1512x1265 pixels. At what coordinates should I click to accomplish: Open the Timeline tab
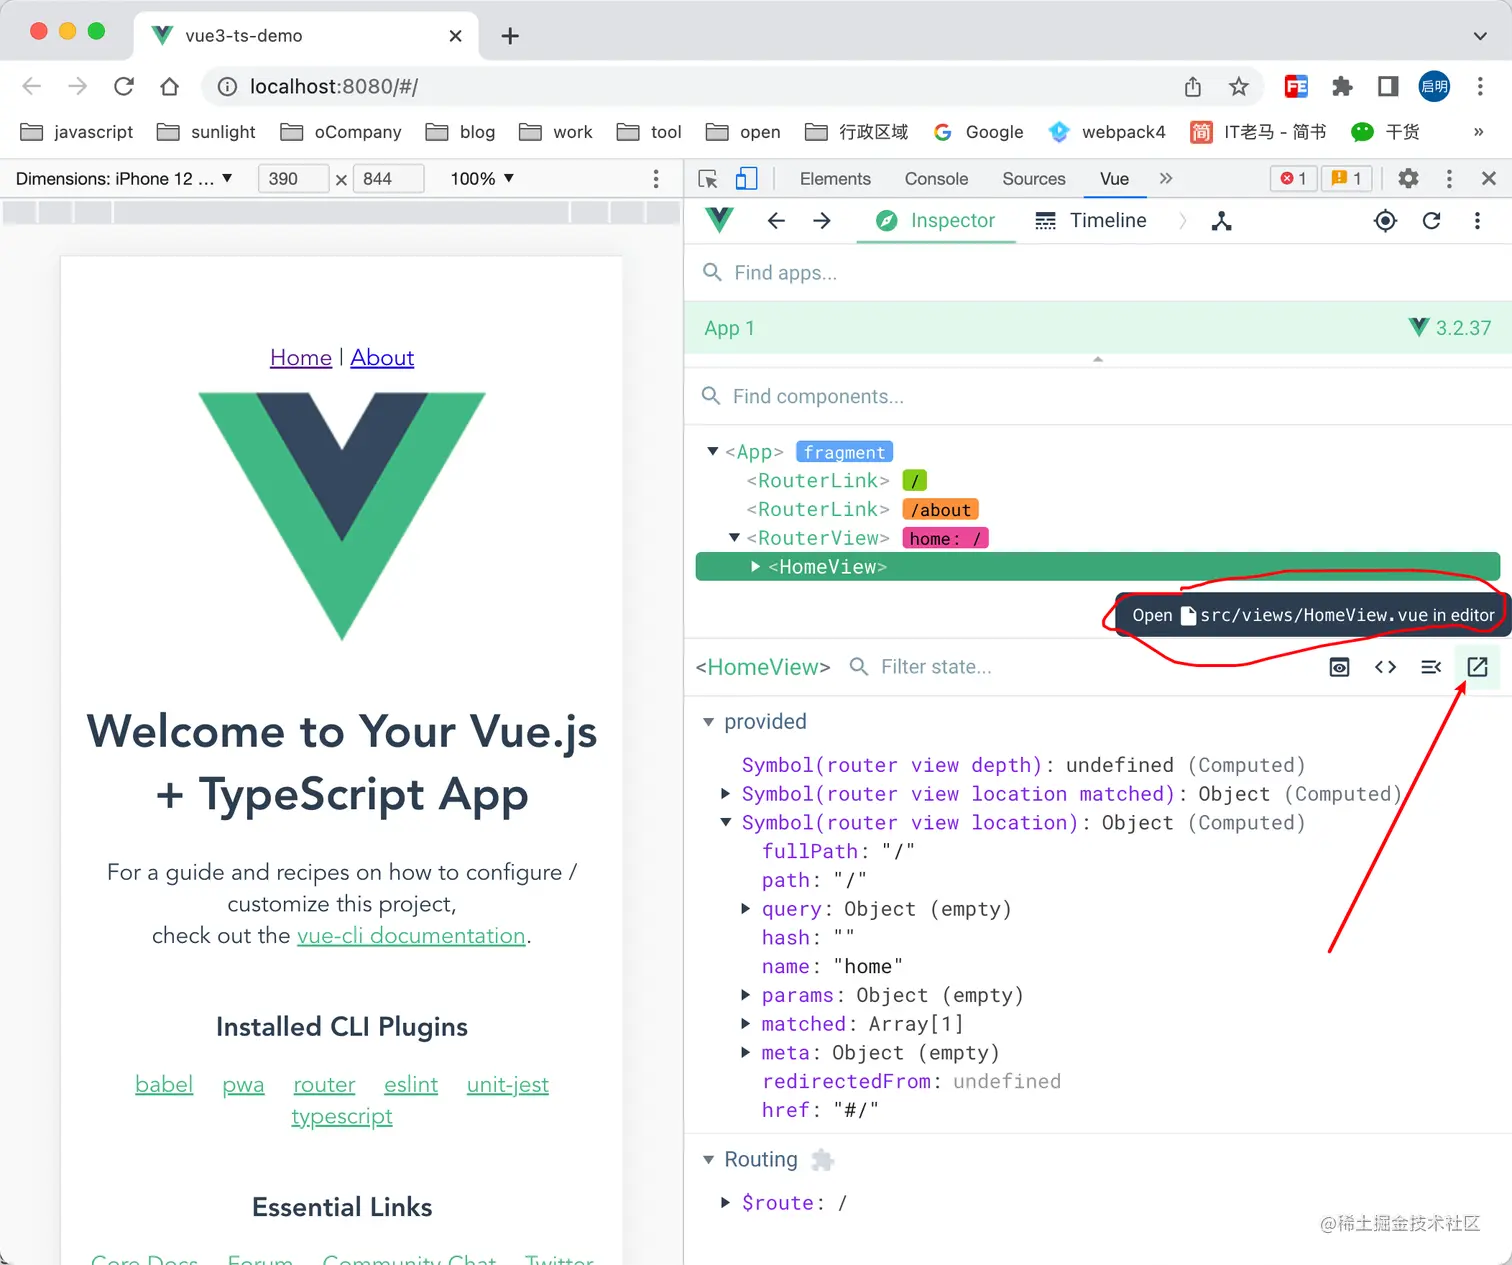point(1091,221)
